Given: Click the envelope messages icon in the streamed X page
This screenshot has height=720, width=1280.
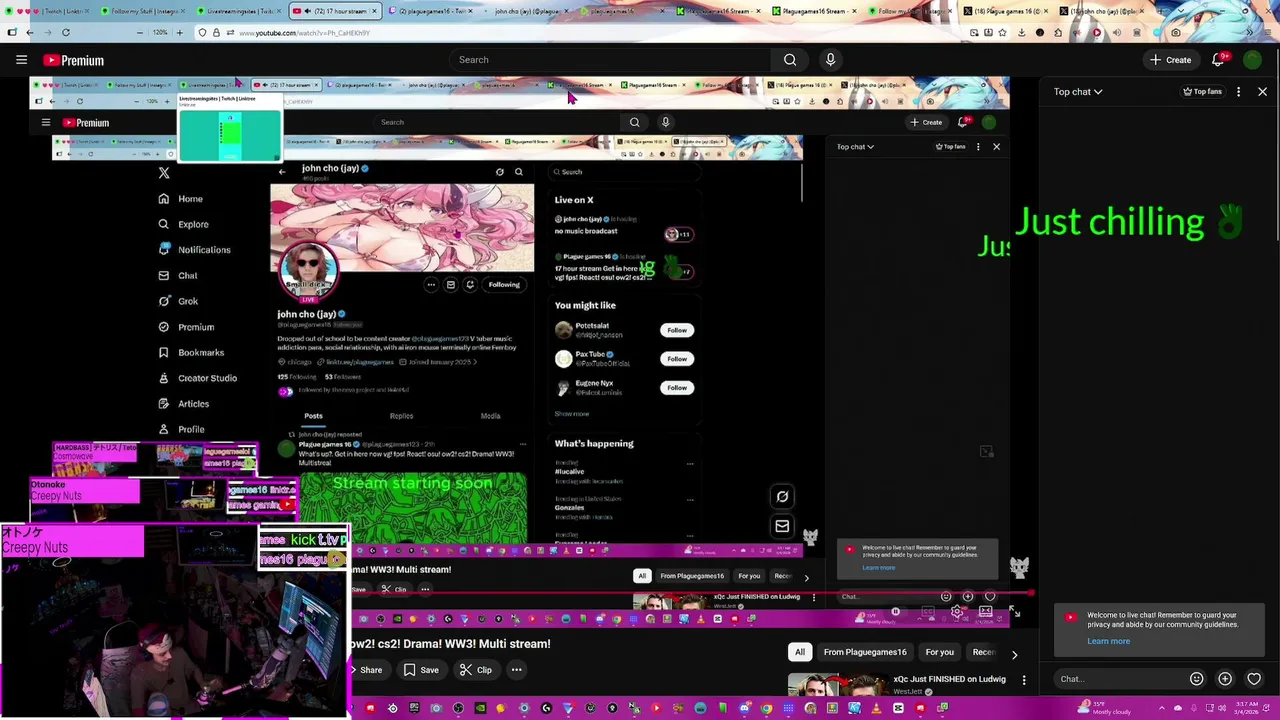Looking at the screenshot, I should [782, 526].
